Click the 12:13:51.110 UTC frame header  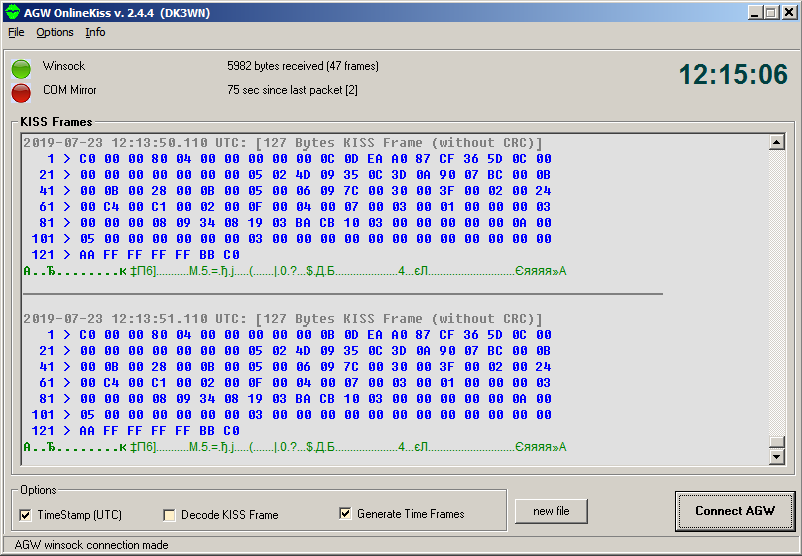pyautogui.click(x=282, y=319)
